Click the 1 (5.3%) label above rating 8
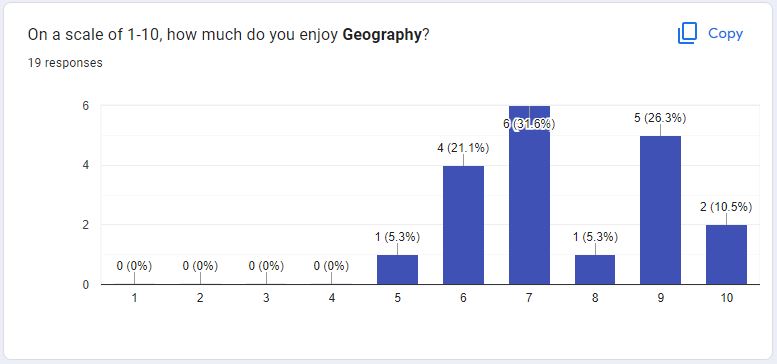777x364 pixels. (595, 237)
